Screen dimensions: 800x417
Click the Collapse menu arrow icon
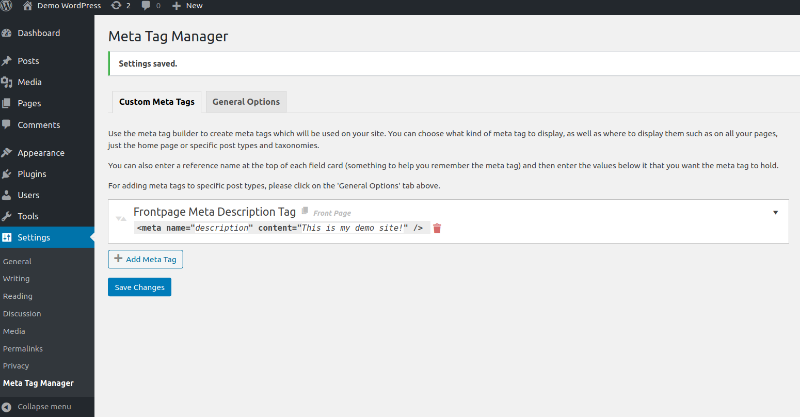coord(6,407)
